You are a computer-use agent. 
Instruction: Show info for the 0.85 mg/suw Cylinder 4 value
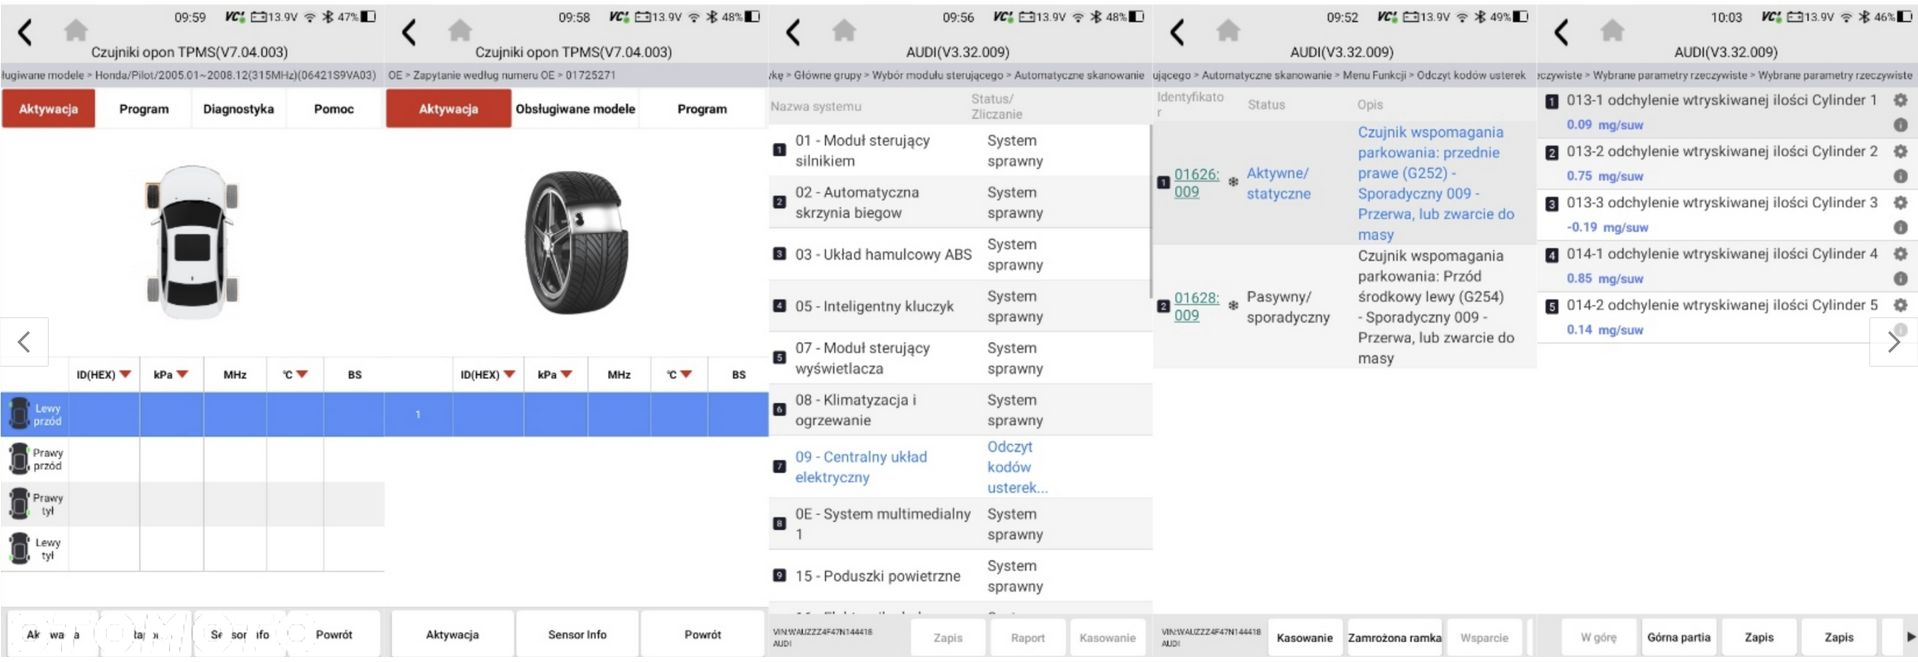pyautogui.click(x=1900, y=279)
